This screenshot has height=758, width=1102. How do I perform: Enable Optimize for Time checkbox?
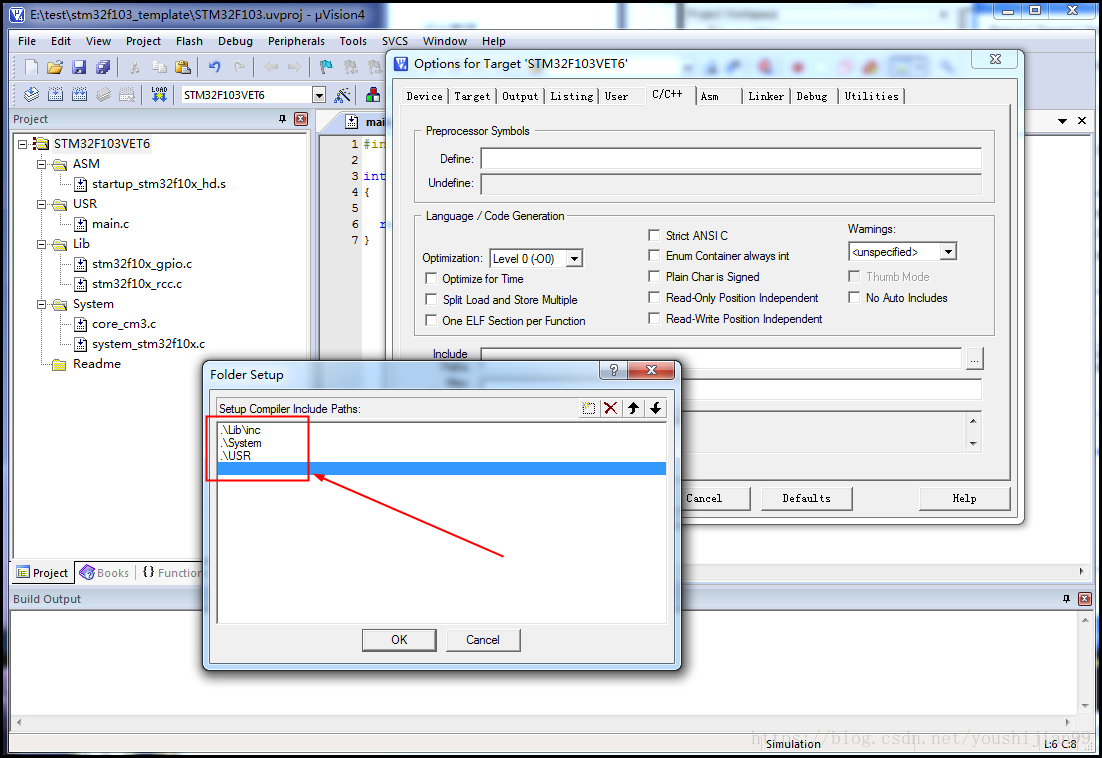click(x=431, y=278)
